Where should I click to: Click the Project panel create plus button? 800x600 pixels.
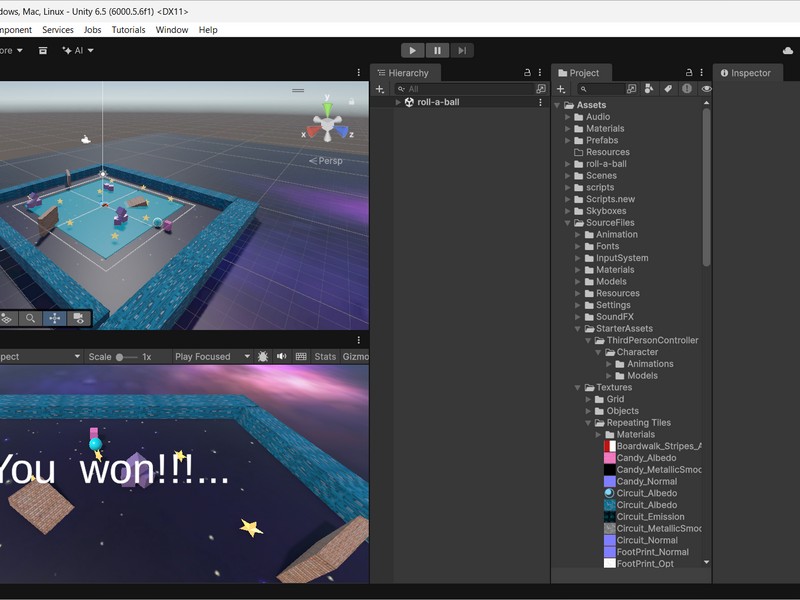(x=561, y=89)
